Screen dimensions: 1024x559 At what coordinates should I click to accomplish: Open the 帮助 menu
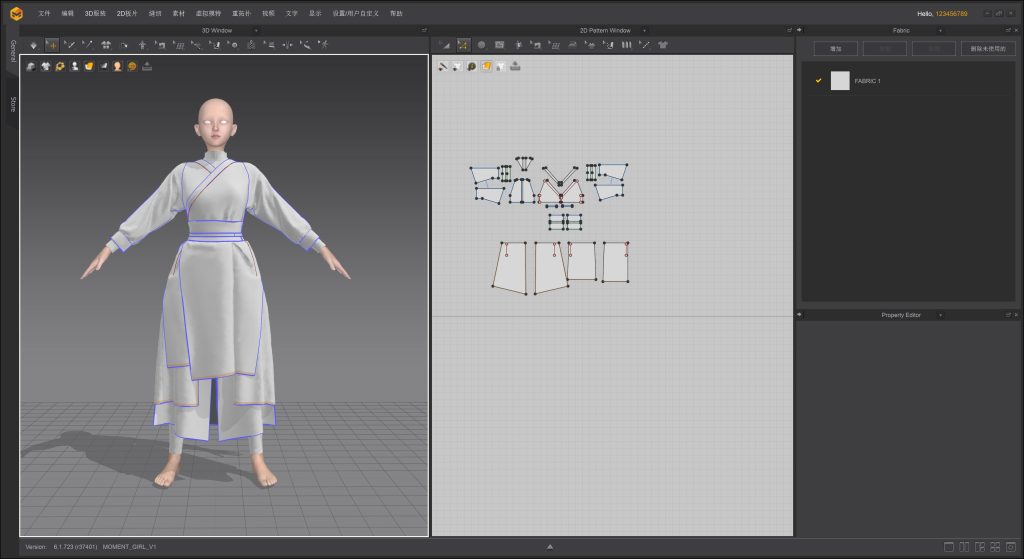[396, 13]
